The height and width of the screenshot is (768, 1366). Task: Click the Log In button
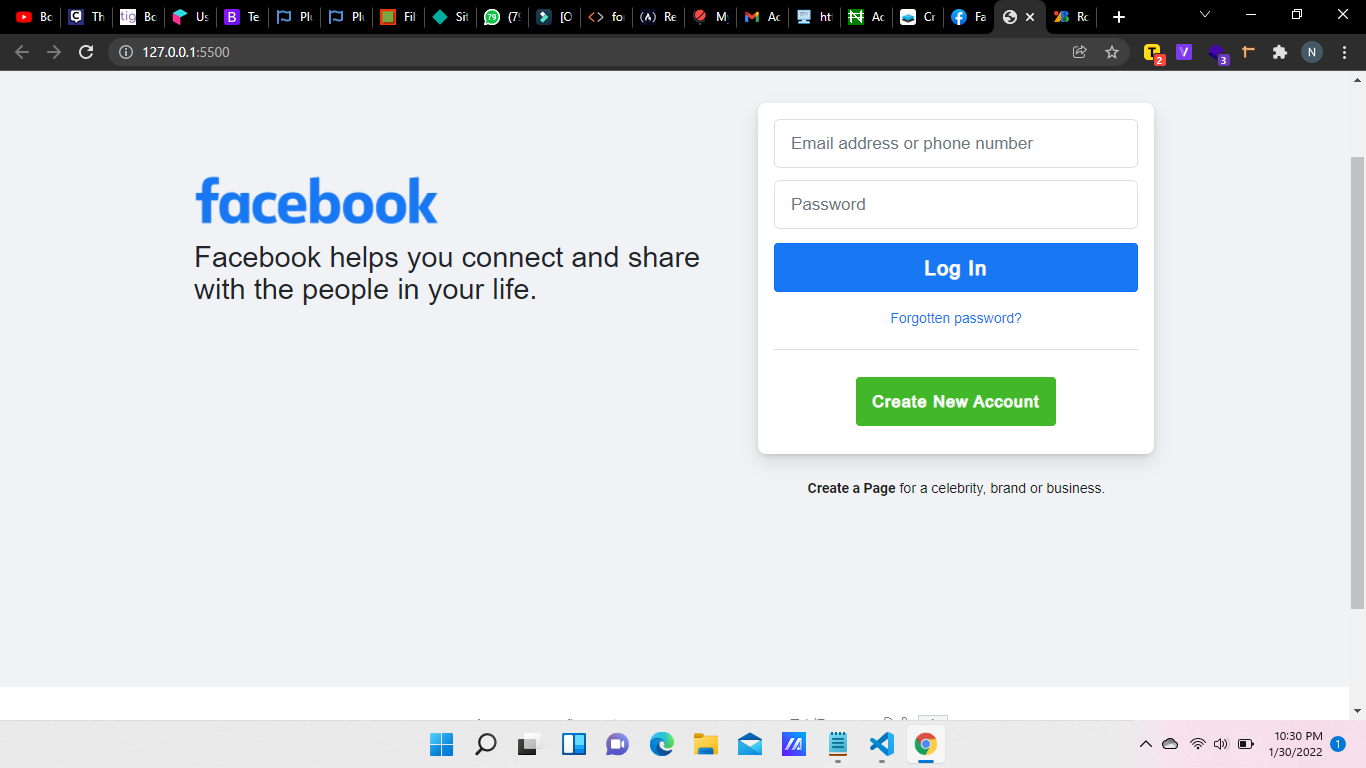pos(955,267)
